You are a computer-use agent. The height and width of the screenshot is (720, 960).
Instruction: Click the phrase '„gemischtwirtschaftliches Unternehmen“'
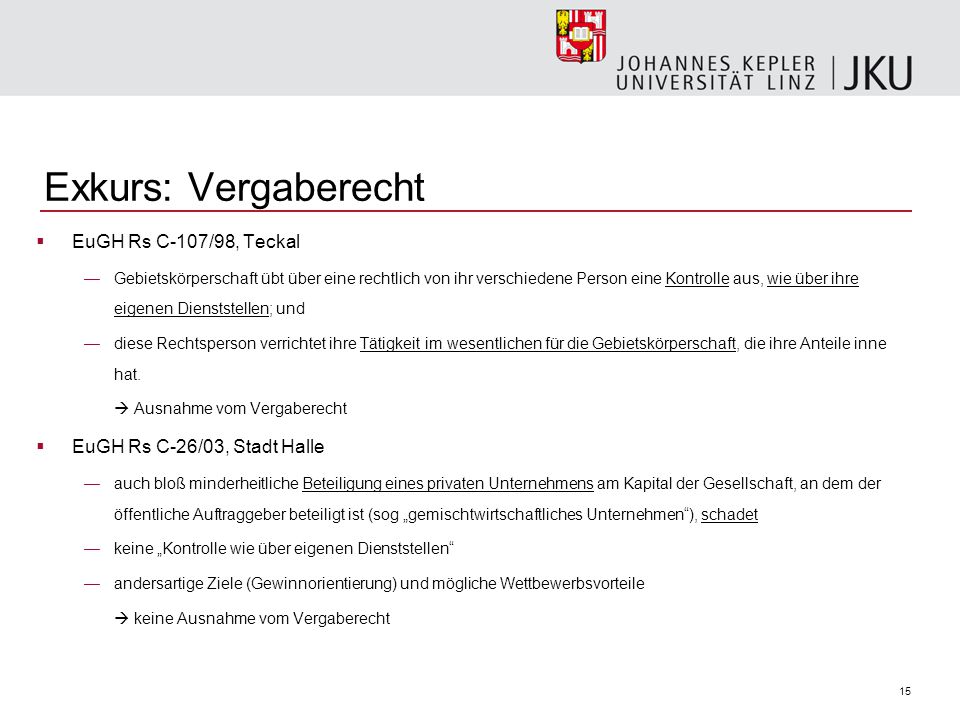pyautogui.click(x=547, y=514)
